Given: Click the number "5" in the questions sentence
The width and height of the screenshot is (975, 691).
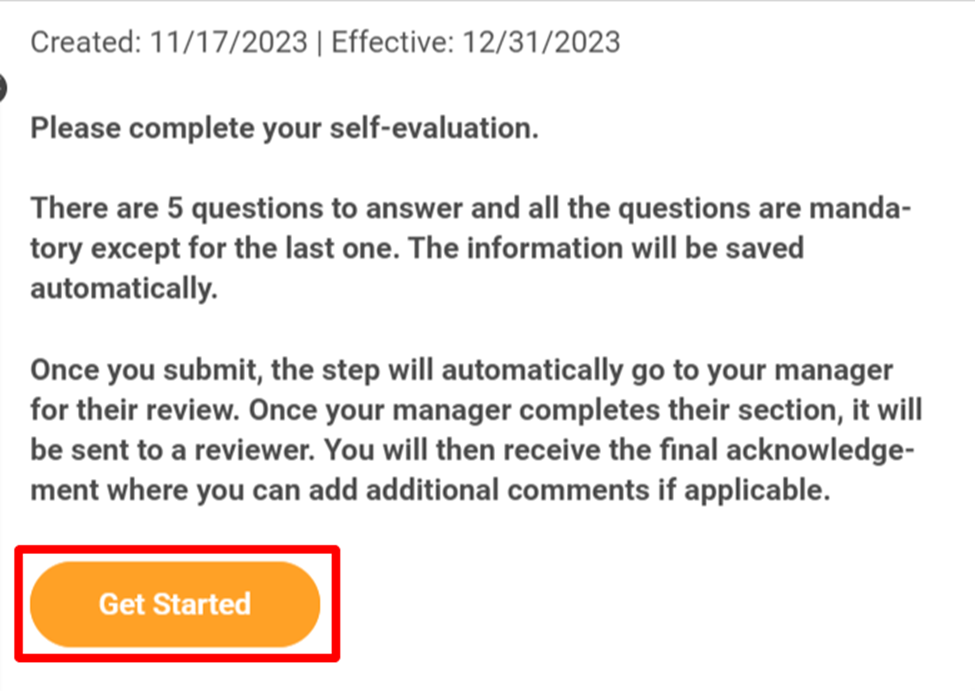Looking at the screenshot, I should (175, 208).
